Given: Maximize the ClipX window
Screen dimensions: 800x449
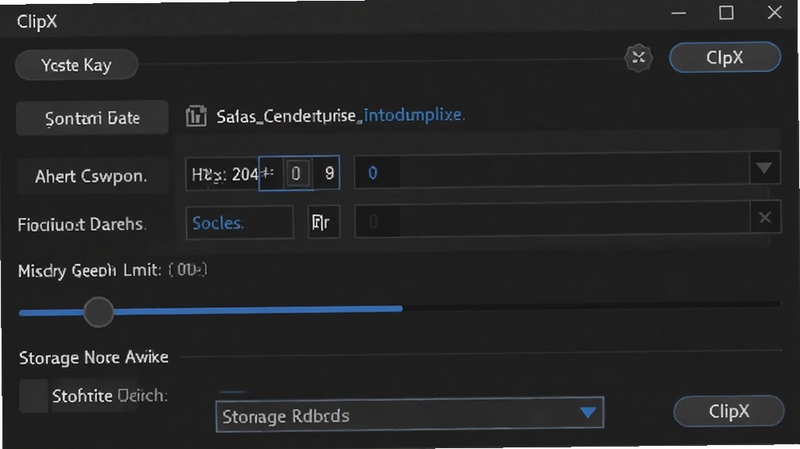Looking at the screenshot, I should (726, 13).
